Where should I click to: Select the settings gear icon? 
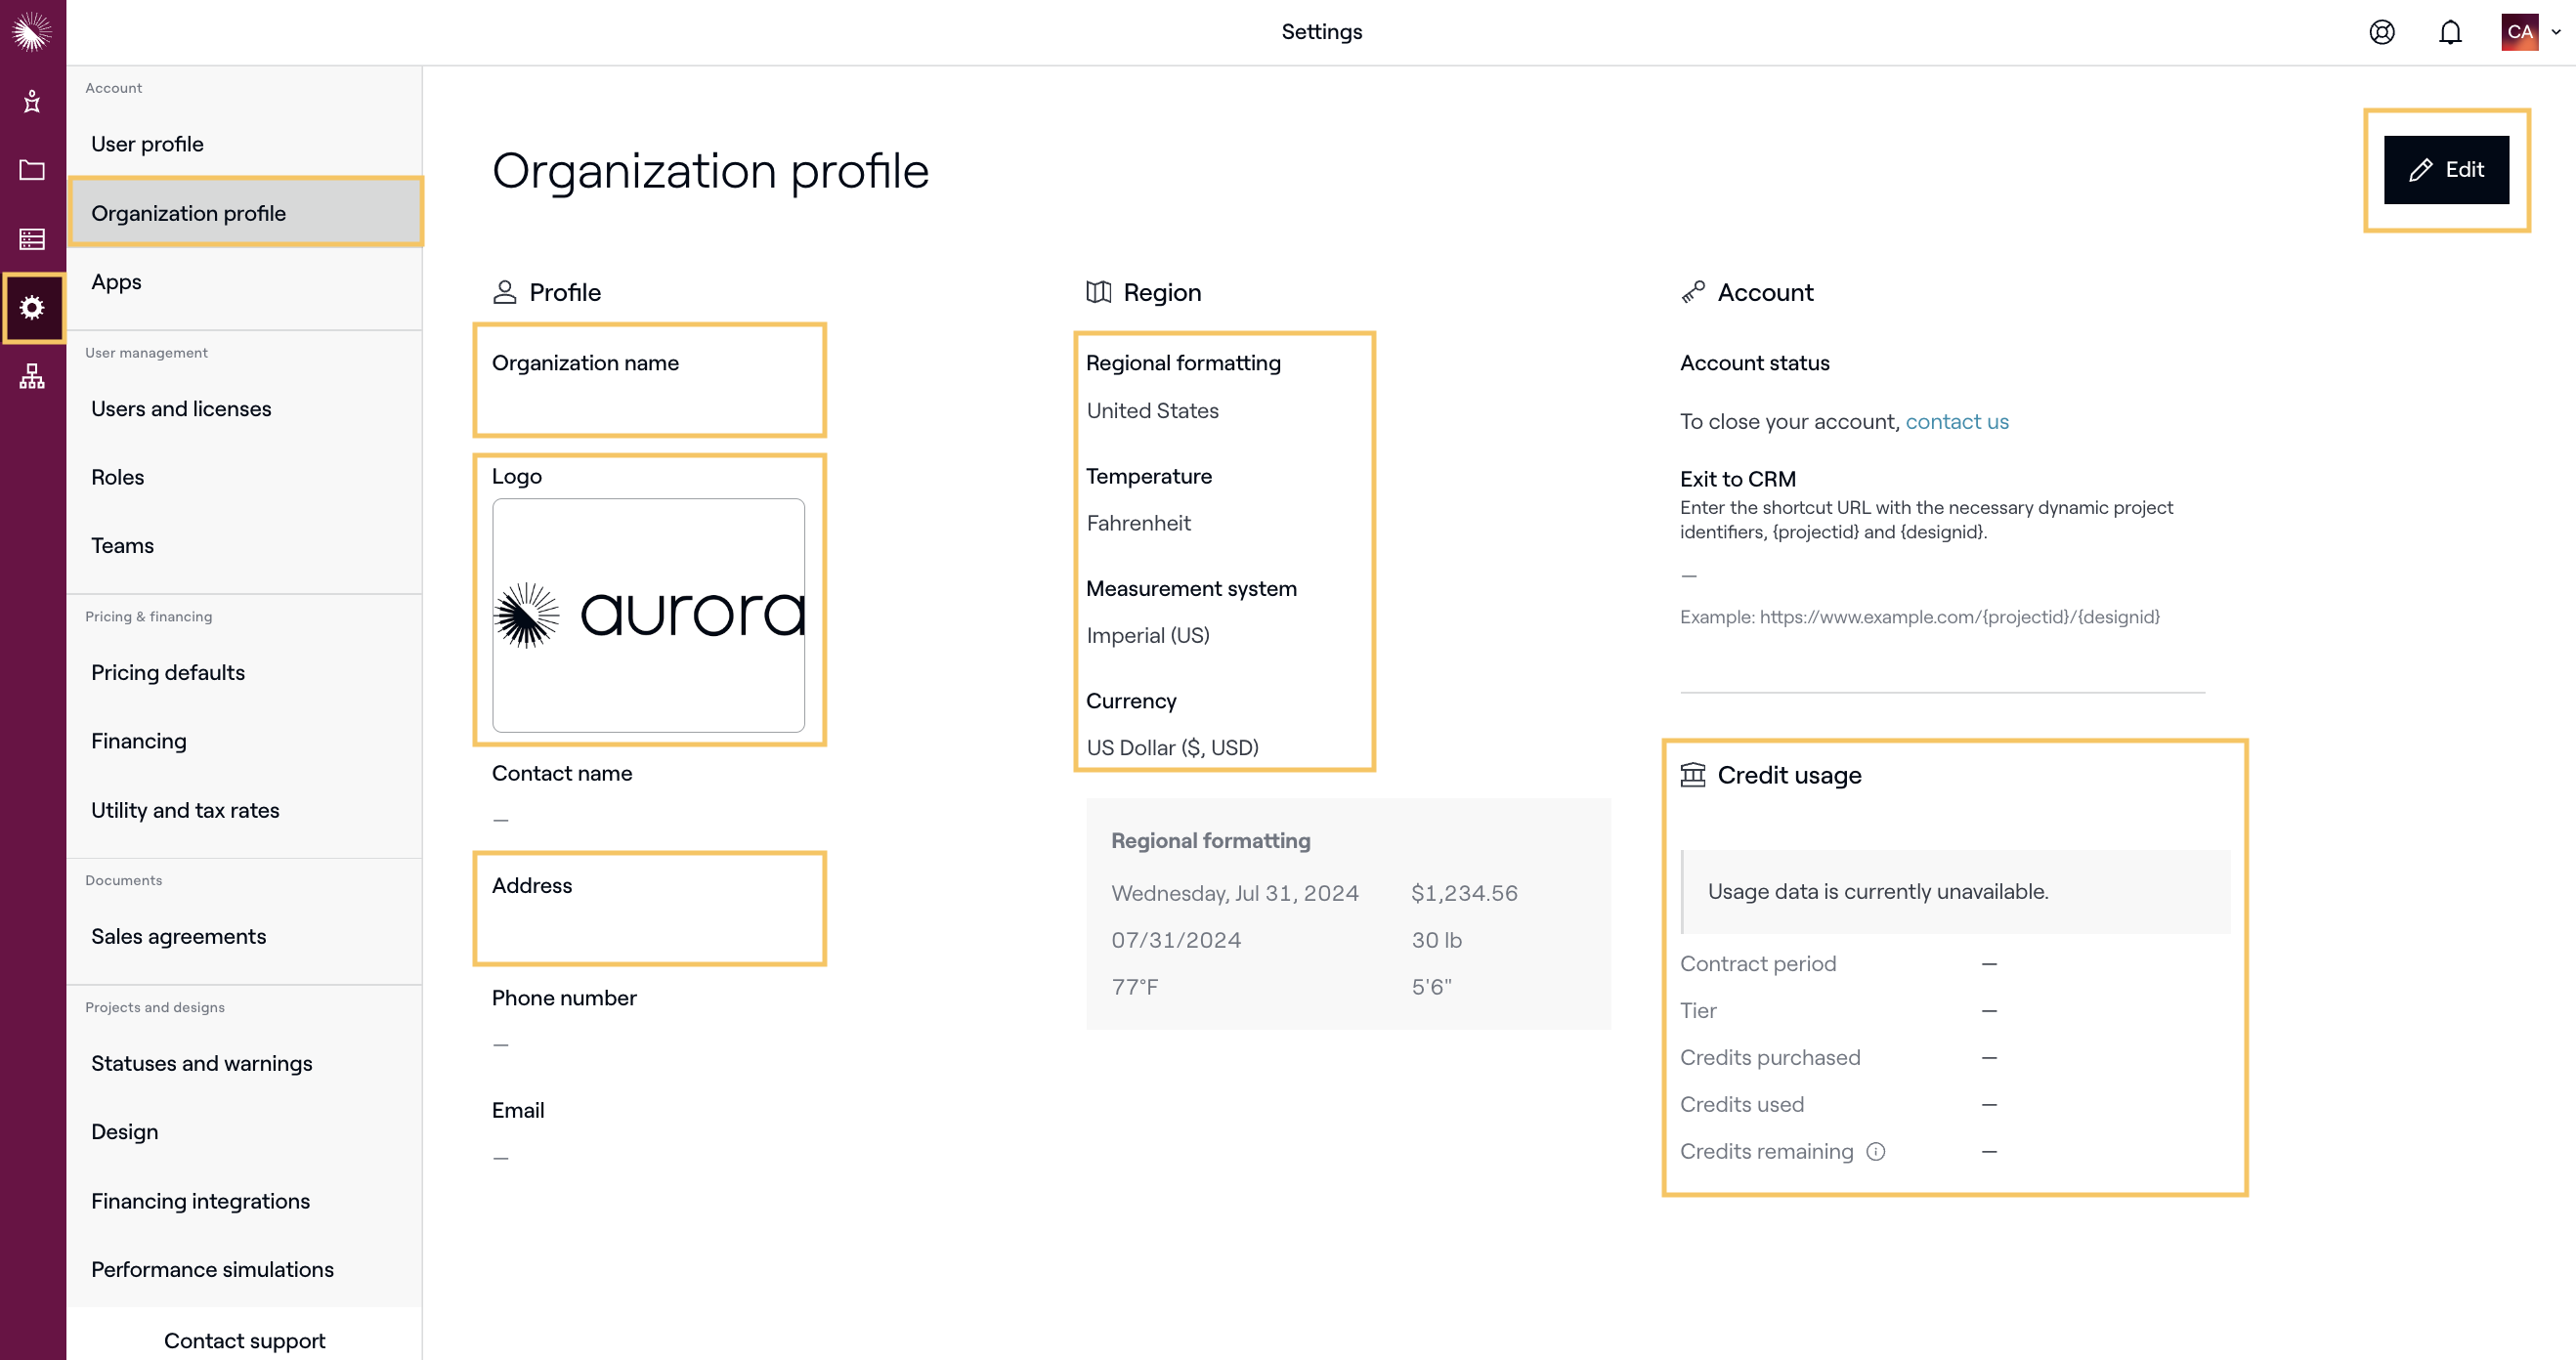pos(32,307)
